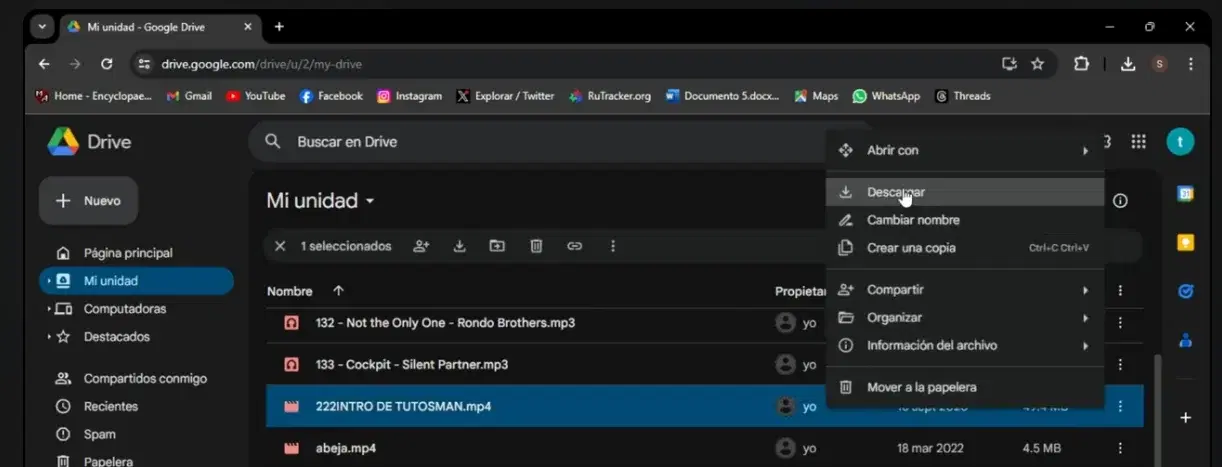Sort by the Nombre column header
1222x467 pixels.
point(290,291)
